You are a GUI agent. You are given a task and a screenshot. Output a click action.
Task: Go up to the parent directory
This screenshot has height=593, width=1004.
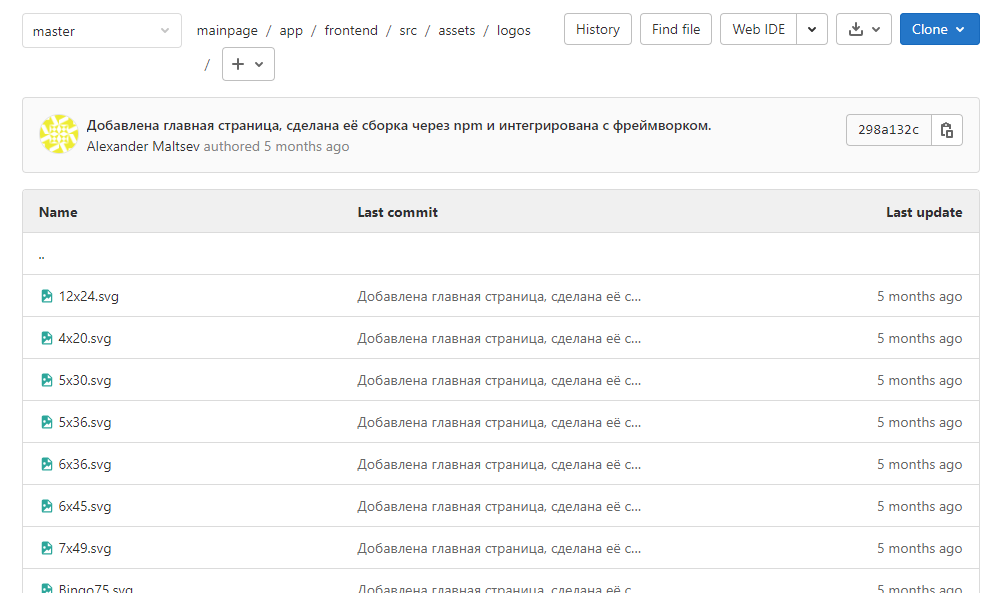(42, 255)
